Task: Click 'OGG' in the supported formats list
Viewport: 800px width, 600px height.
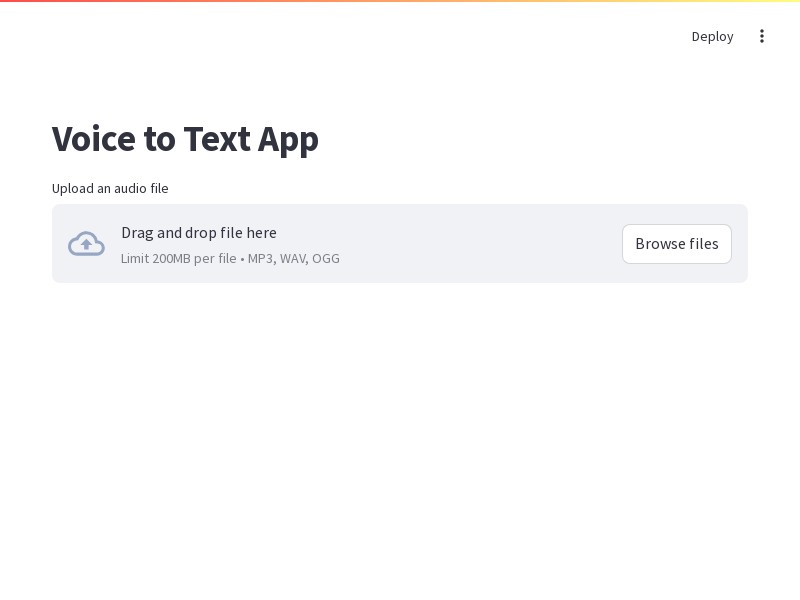Action: (x=326, y=259)
